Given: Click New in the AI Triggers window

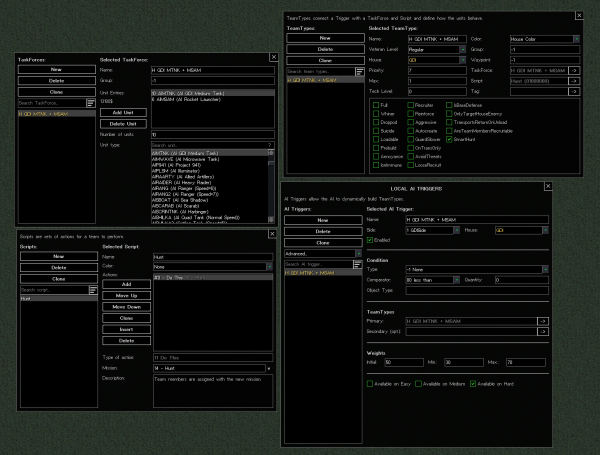Looking at the screenshot, I should click(323, 220).
